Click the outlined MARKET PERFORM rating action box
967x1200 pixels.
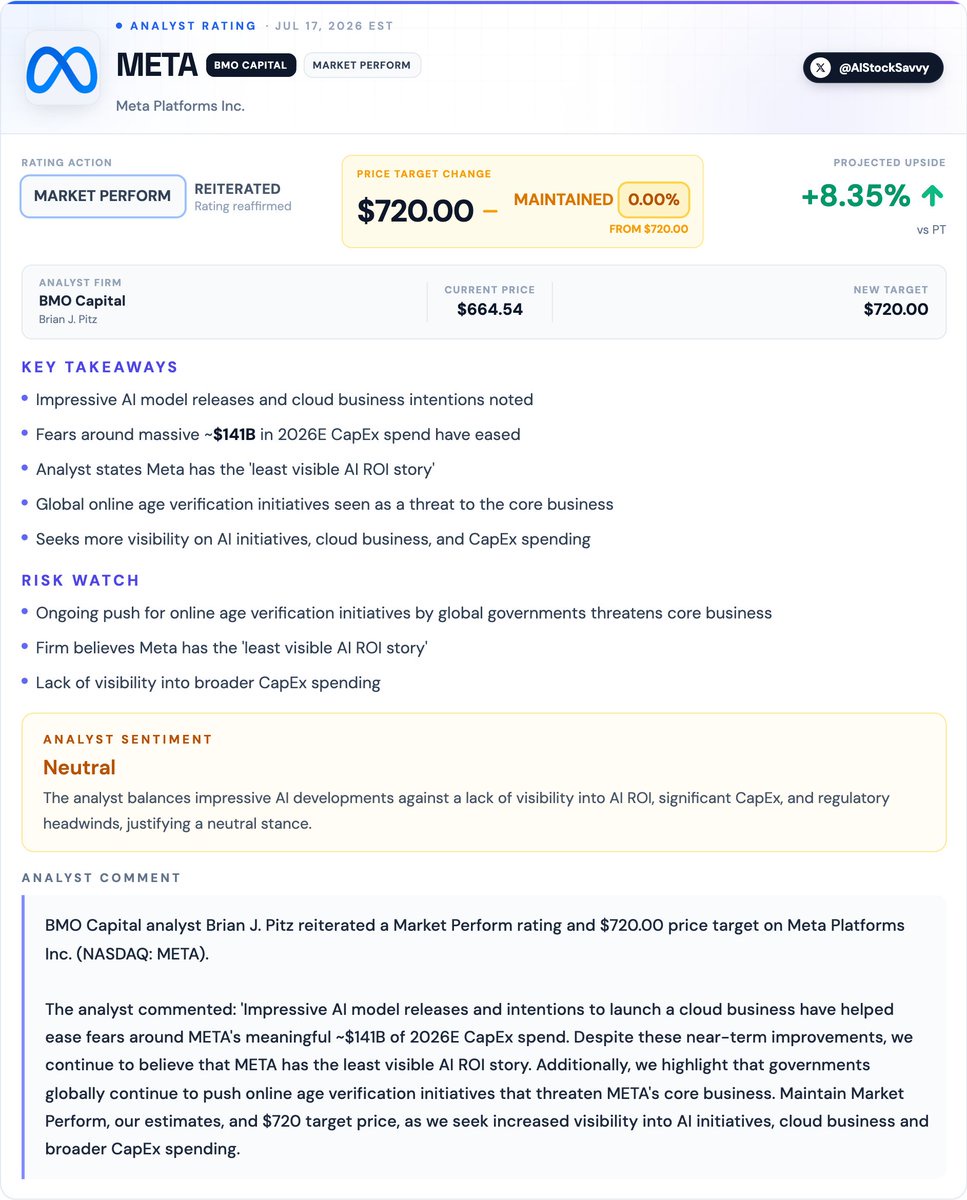click(x=103, y=196)
